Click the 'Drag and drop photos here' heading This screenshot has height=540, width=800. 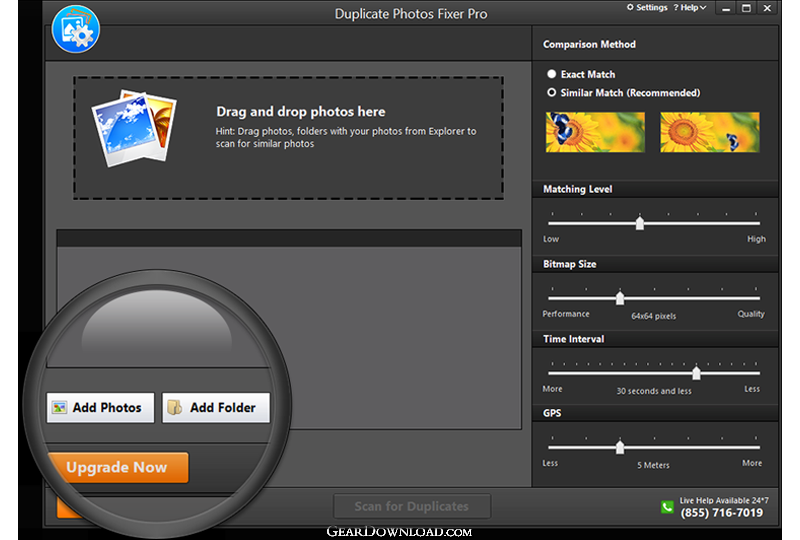301,112
